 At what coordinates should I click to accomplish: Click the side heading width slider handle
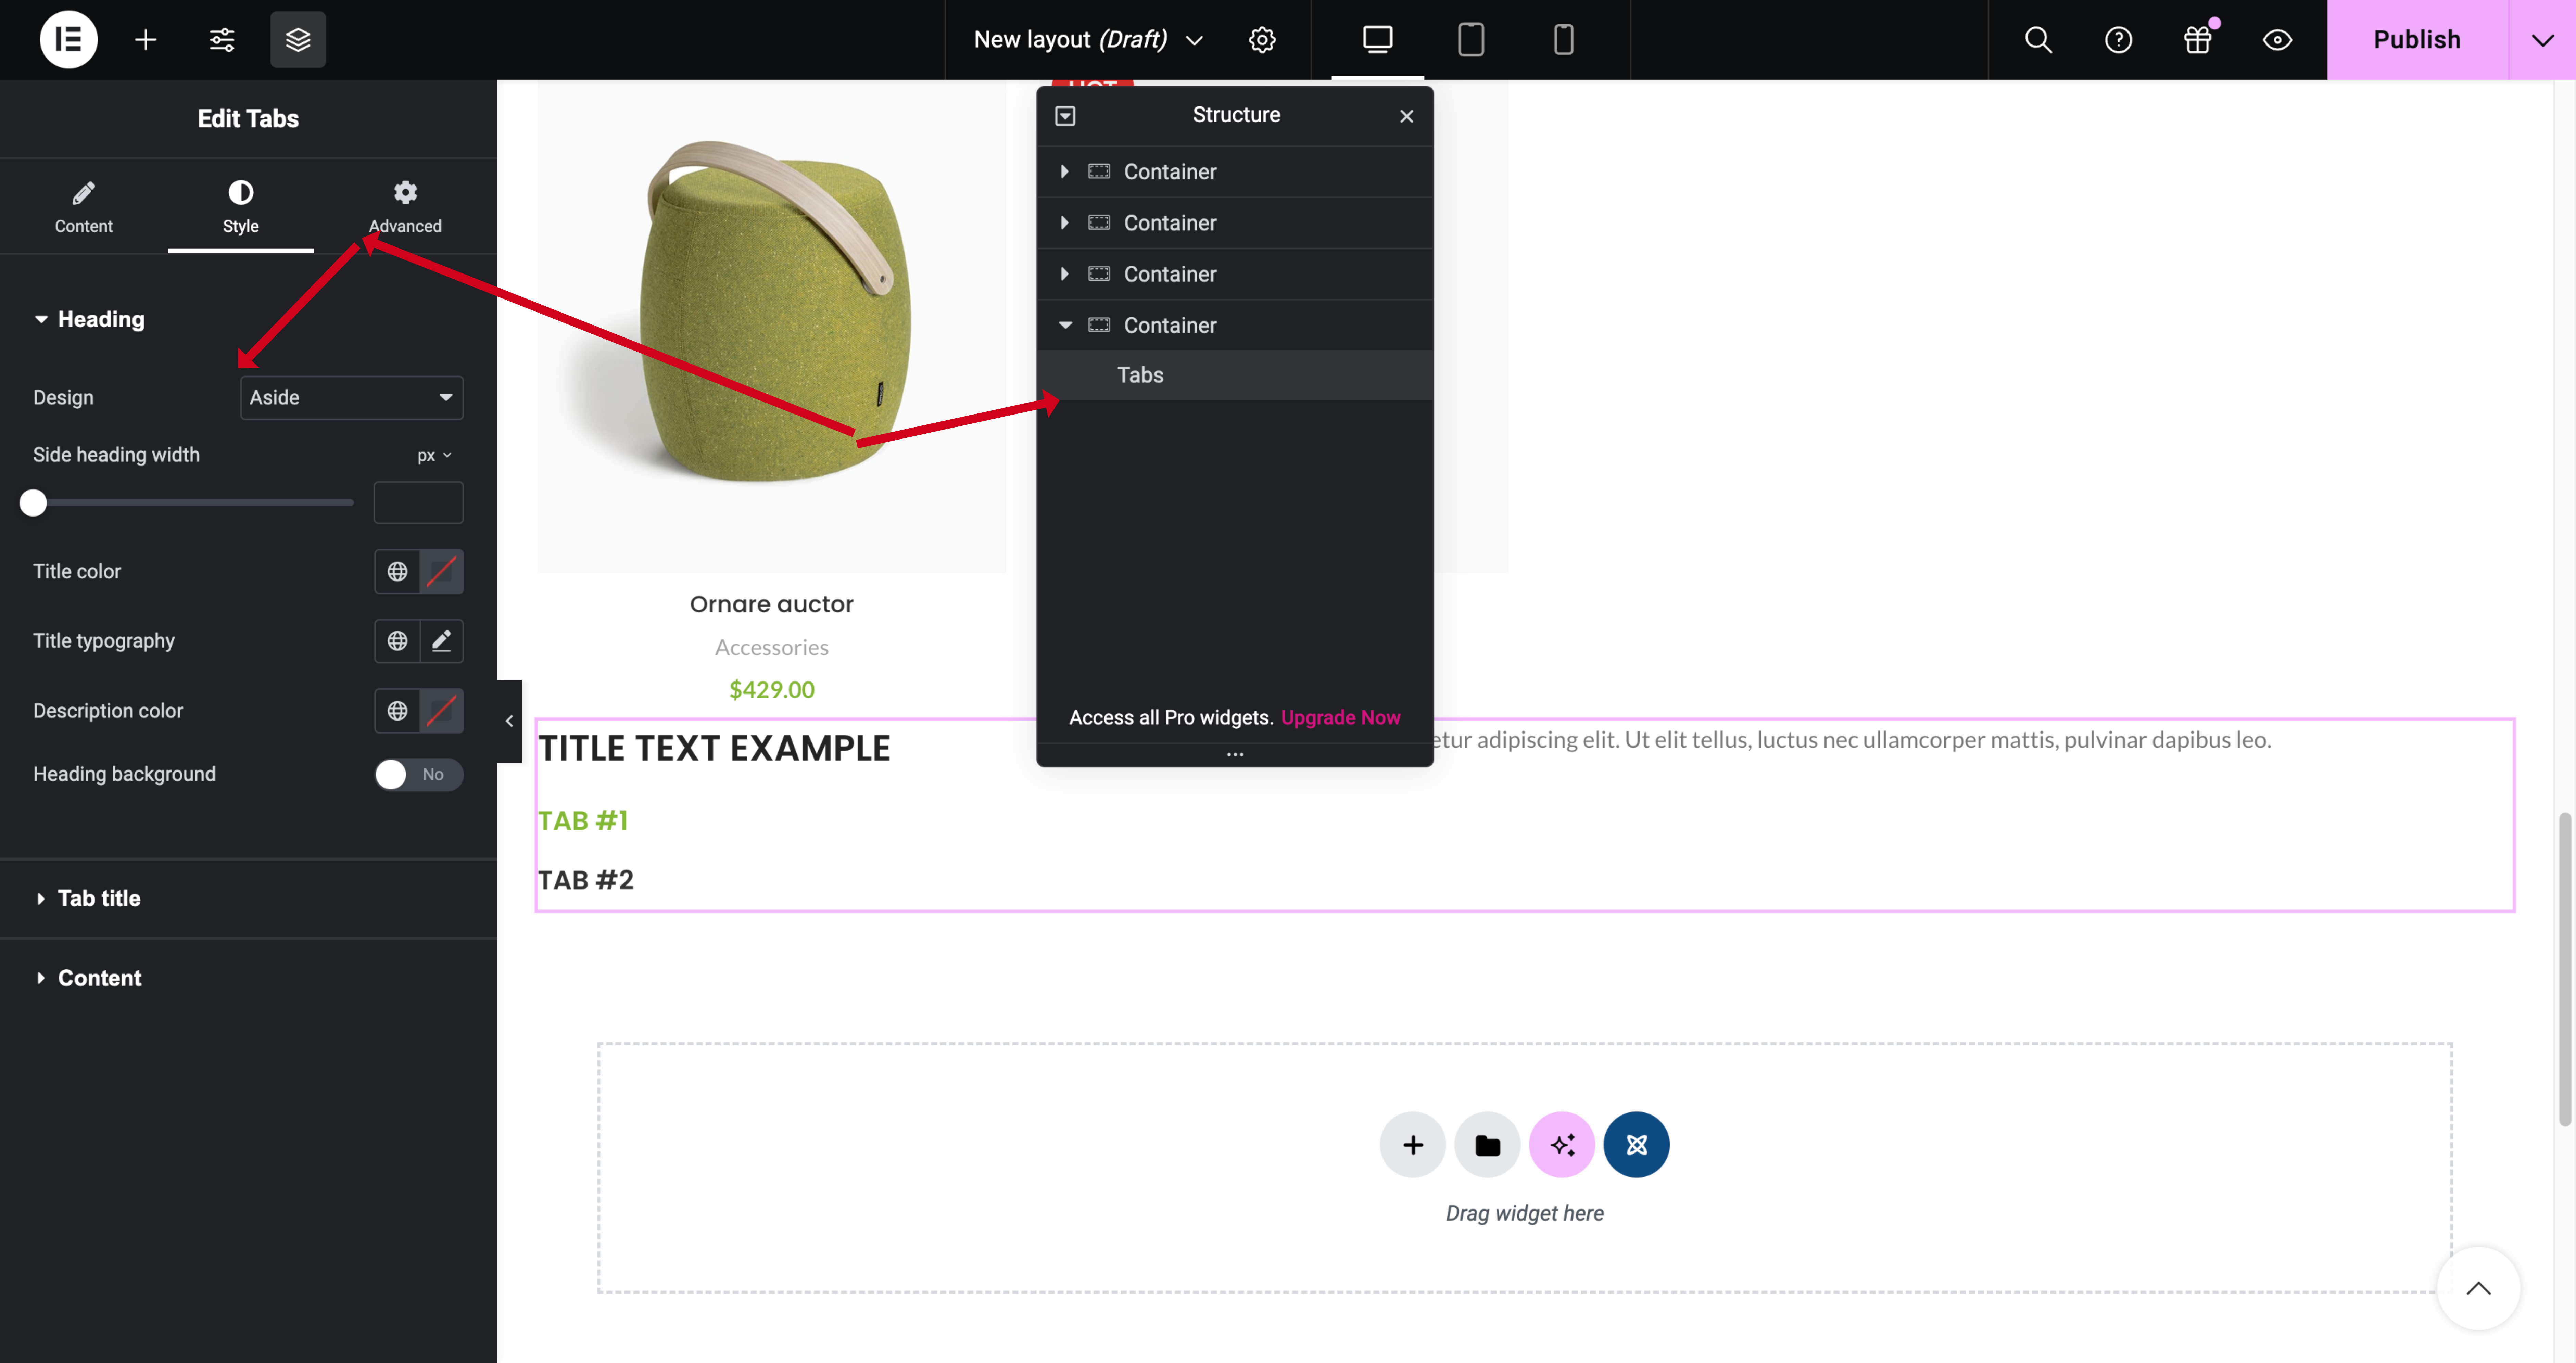(33, 503)
